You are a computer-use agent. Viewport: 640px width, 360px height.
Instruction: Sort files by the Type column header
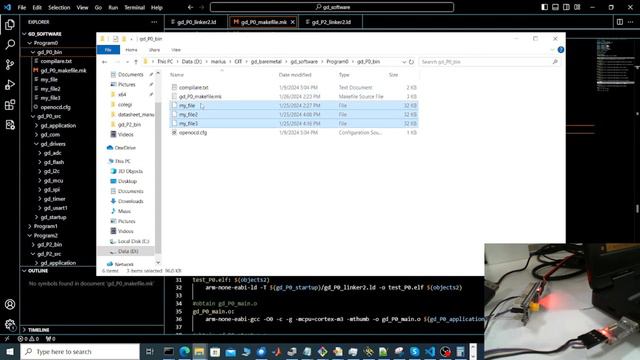(344, 75)
